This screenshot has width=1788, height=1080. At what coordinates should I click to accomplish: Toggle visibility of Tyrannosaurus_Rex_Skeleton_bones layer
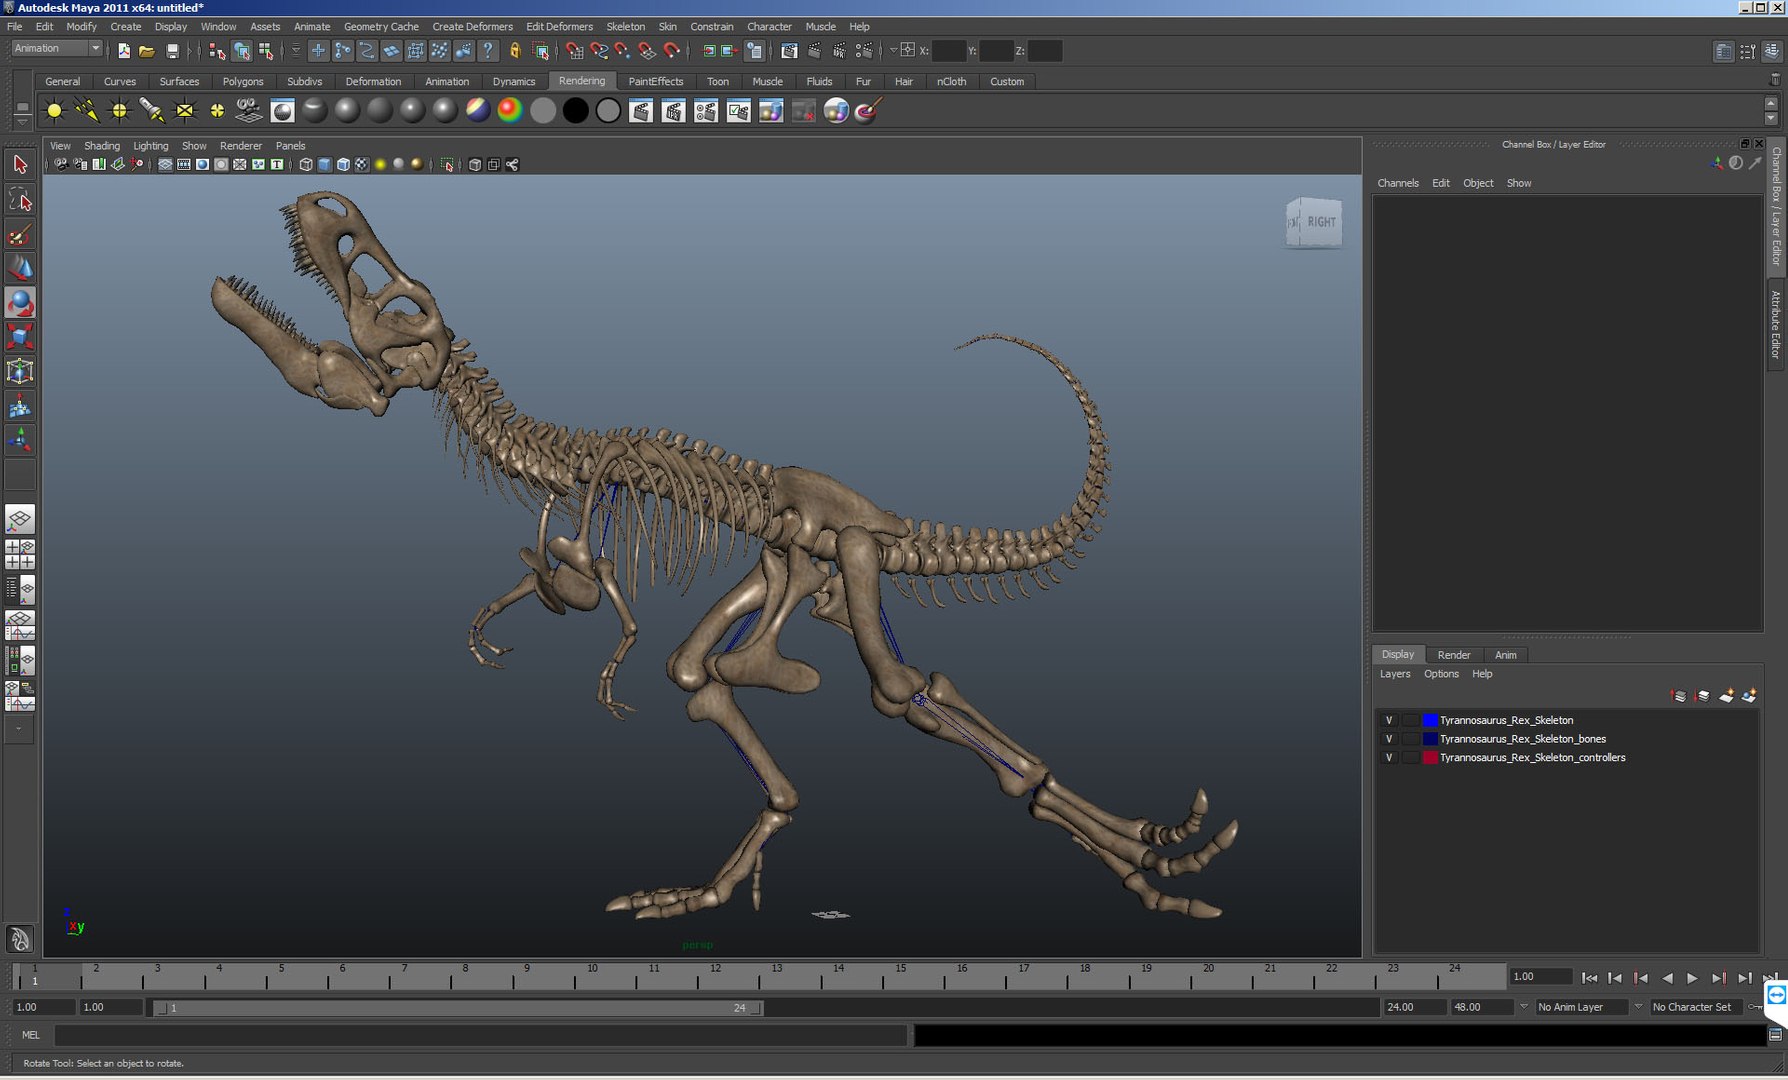click(x=1388, y=739)
